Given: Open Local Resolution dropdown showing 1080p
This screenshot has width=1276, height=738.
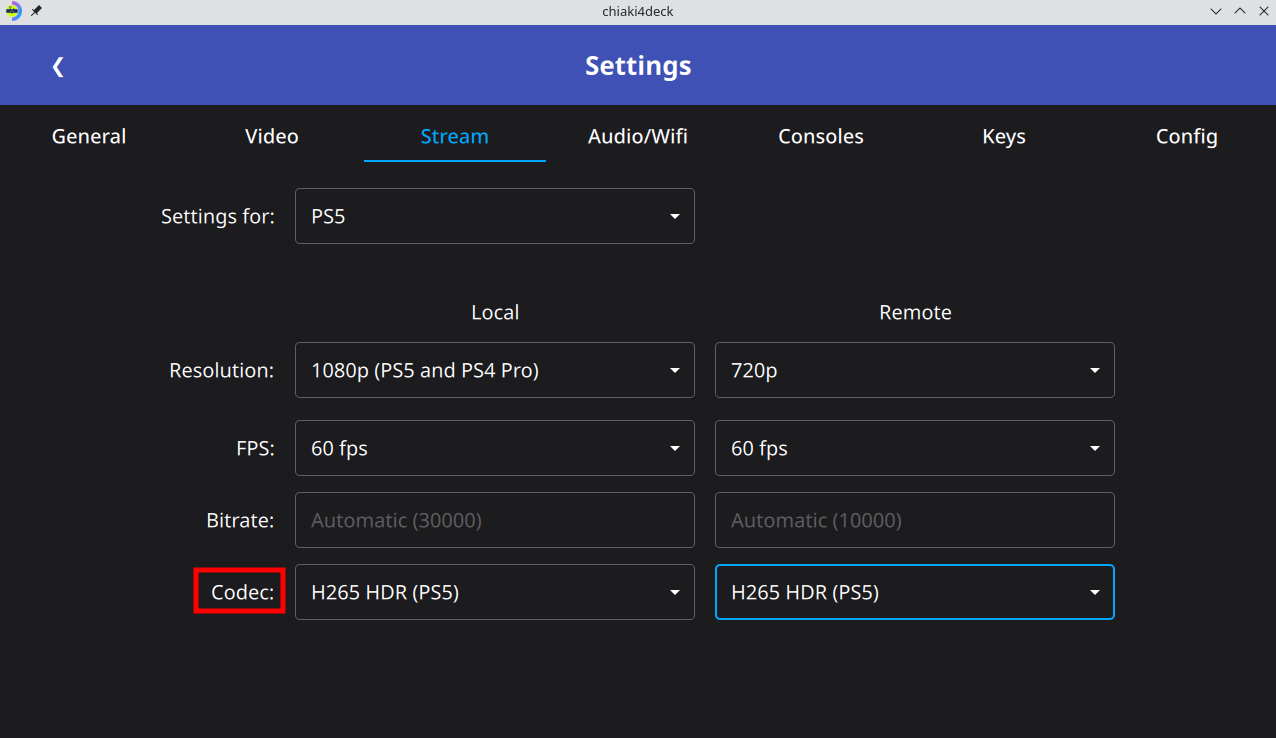Looking at the screenshot, I should [495, 370].
